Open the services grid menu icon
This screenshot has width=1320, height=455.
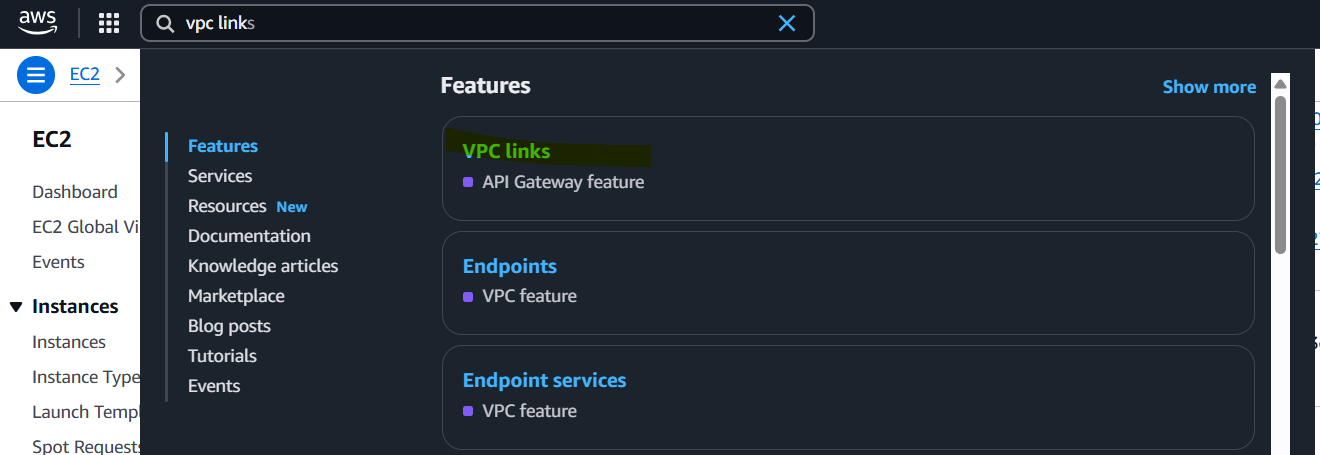coord(109,23)
